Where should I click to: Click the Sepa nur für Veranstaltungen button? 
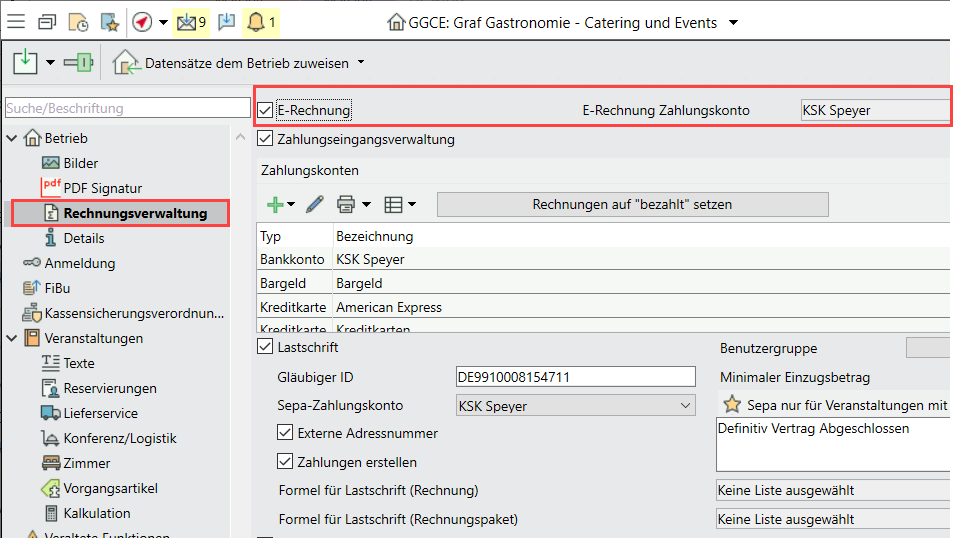click(x=833, y=405)
